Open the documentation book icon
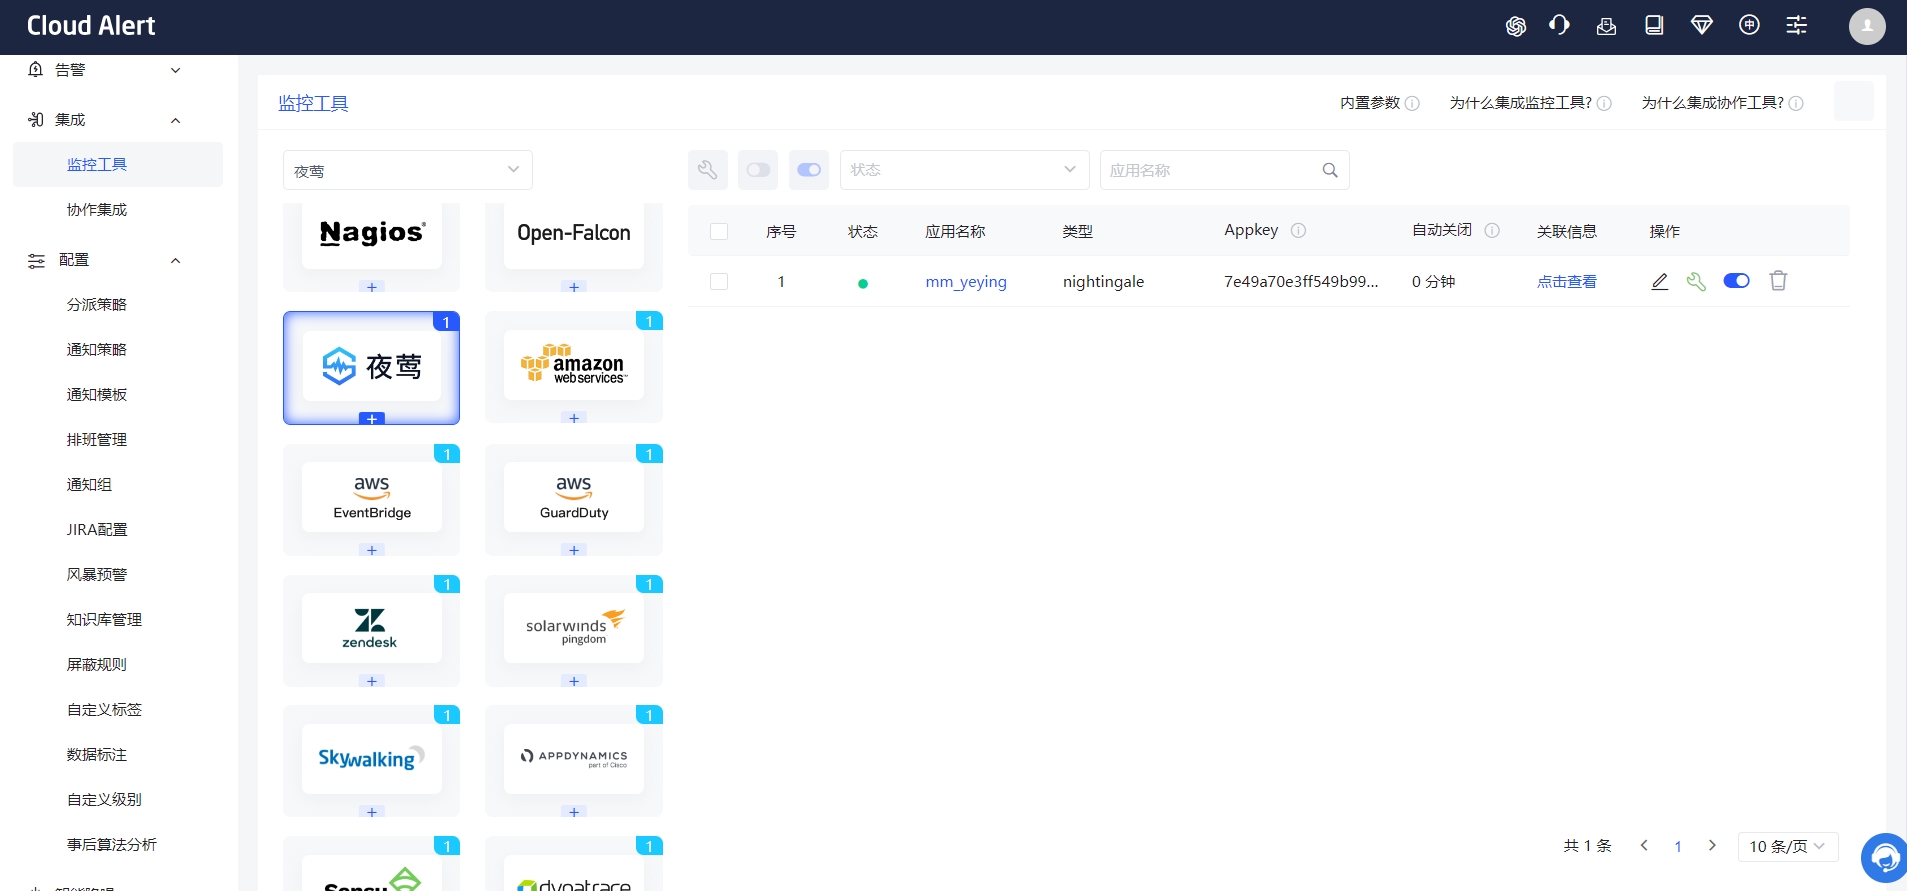Image resolution: width=1907 pixels, height=891 pixels. [x=1654, y=25]
